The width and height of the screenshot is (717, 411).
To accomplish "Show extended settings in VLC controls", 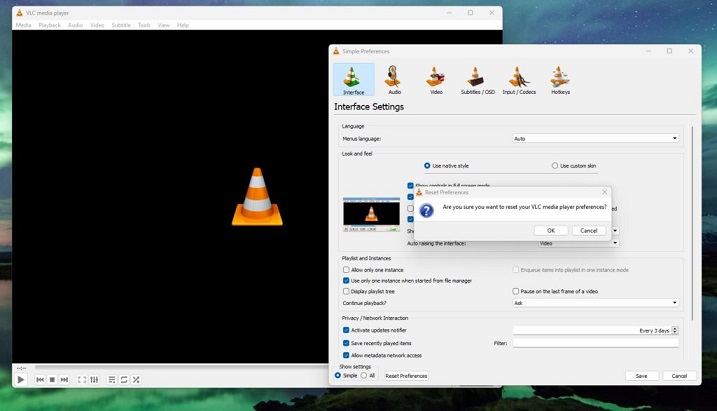I will (94, 379).
